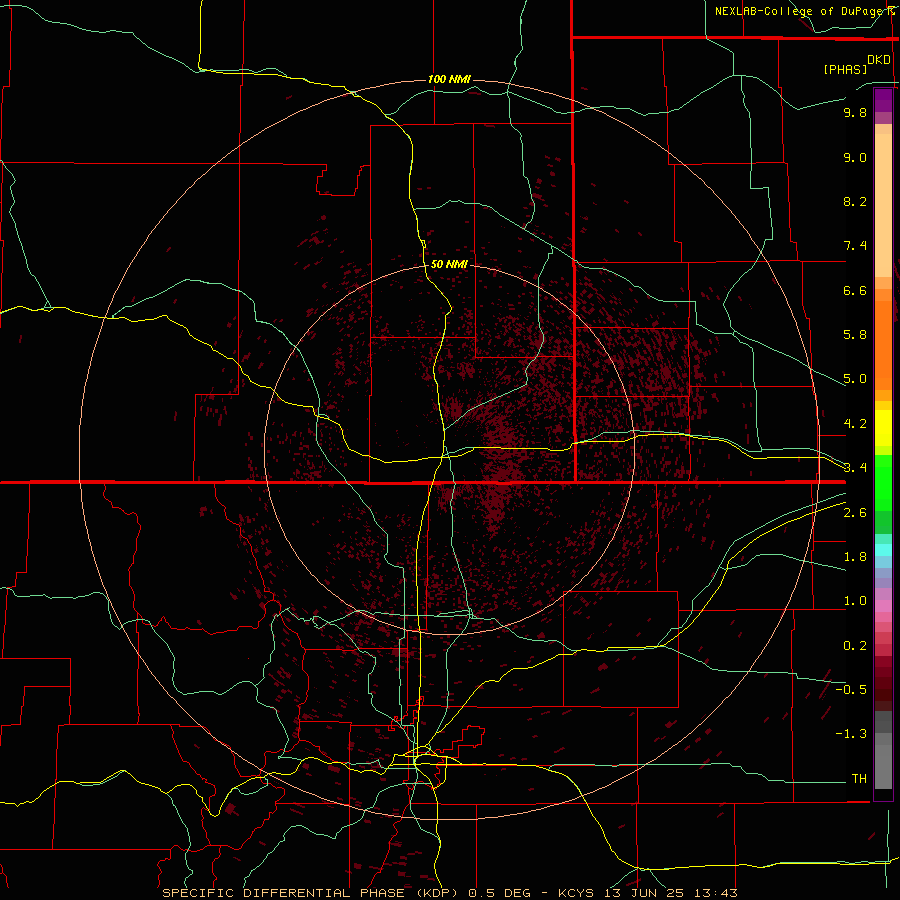The image size is (900, 900).
Task: Click the 7.4 legend value
Action: coord(855,246)
